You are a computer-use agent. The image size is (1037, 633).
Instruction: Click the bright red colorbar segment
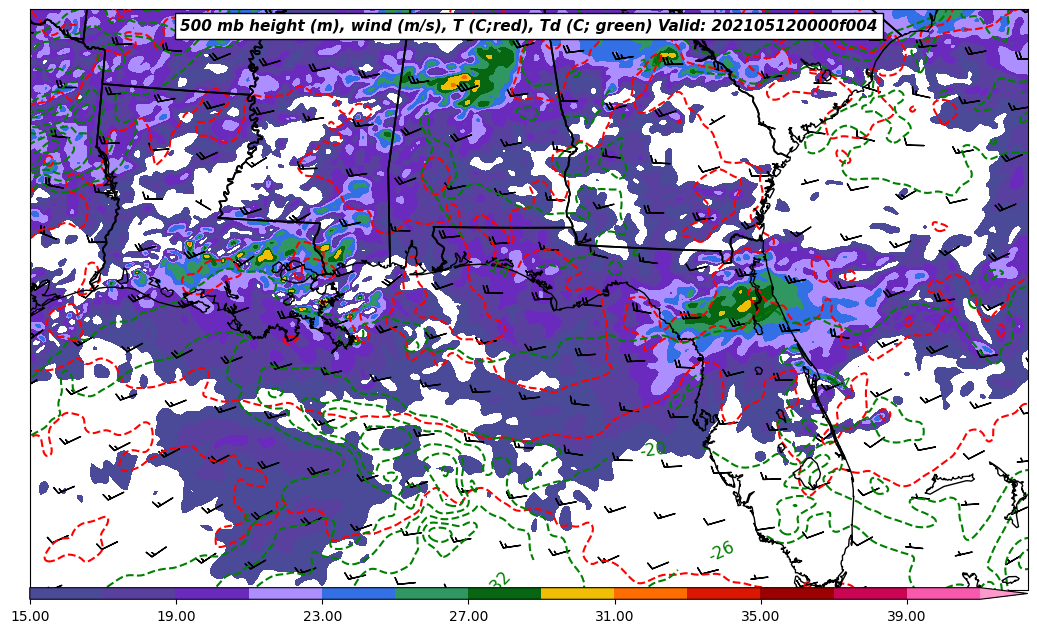click(x=723, y=593)
